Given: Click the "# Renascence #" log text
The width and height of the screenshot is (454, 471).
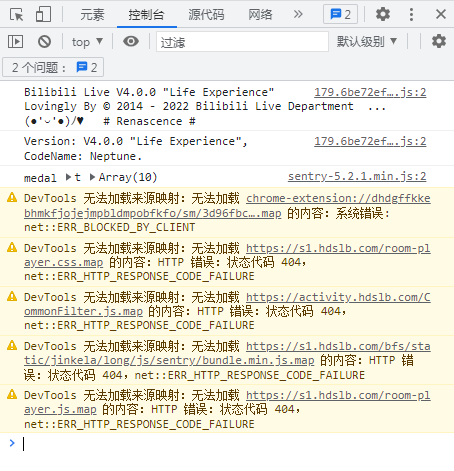Looking at the screenshot, I should [149, 121].
